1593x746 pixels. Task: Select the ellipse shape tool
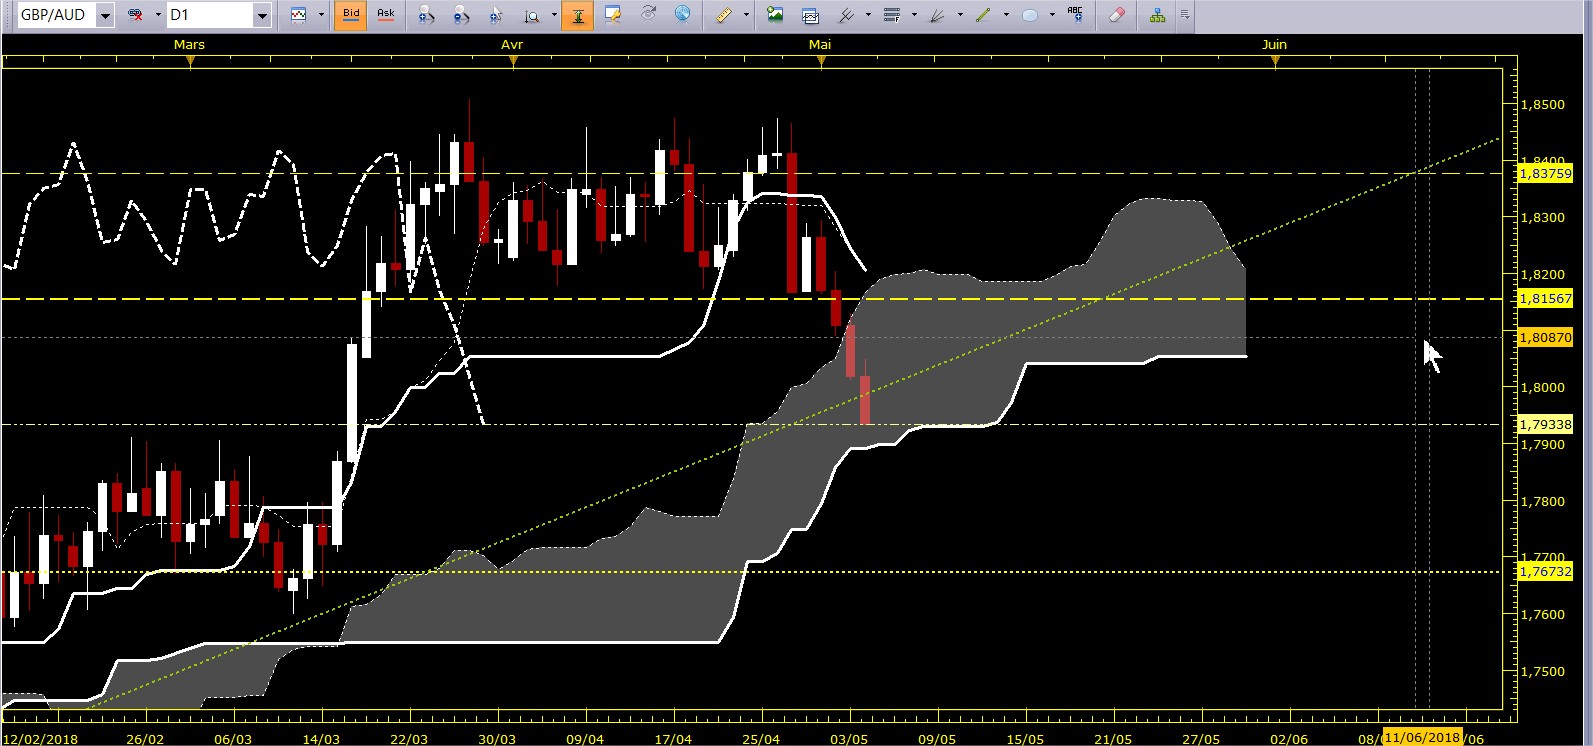tap(1029, 15)
